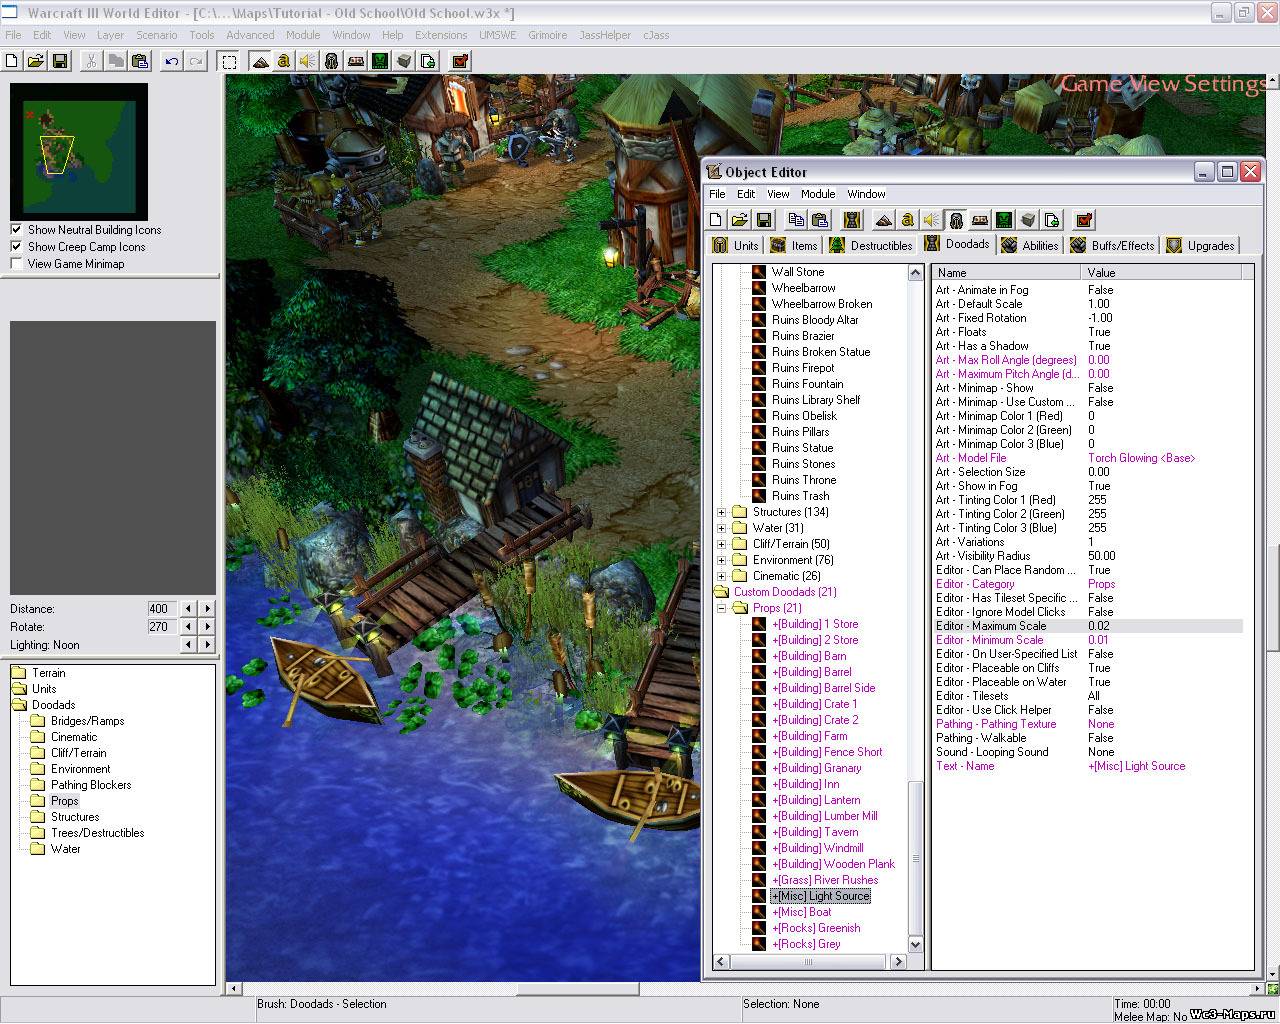This screenshot has width=1280, height=1024.
Task: Click Copy object icon in Object Editor
Action: (796, 220)
